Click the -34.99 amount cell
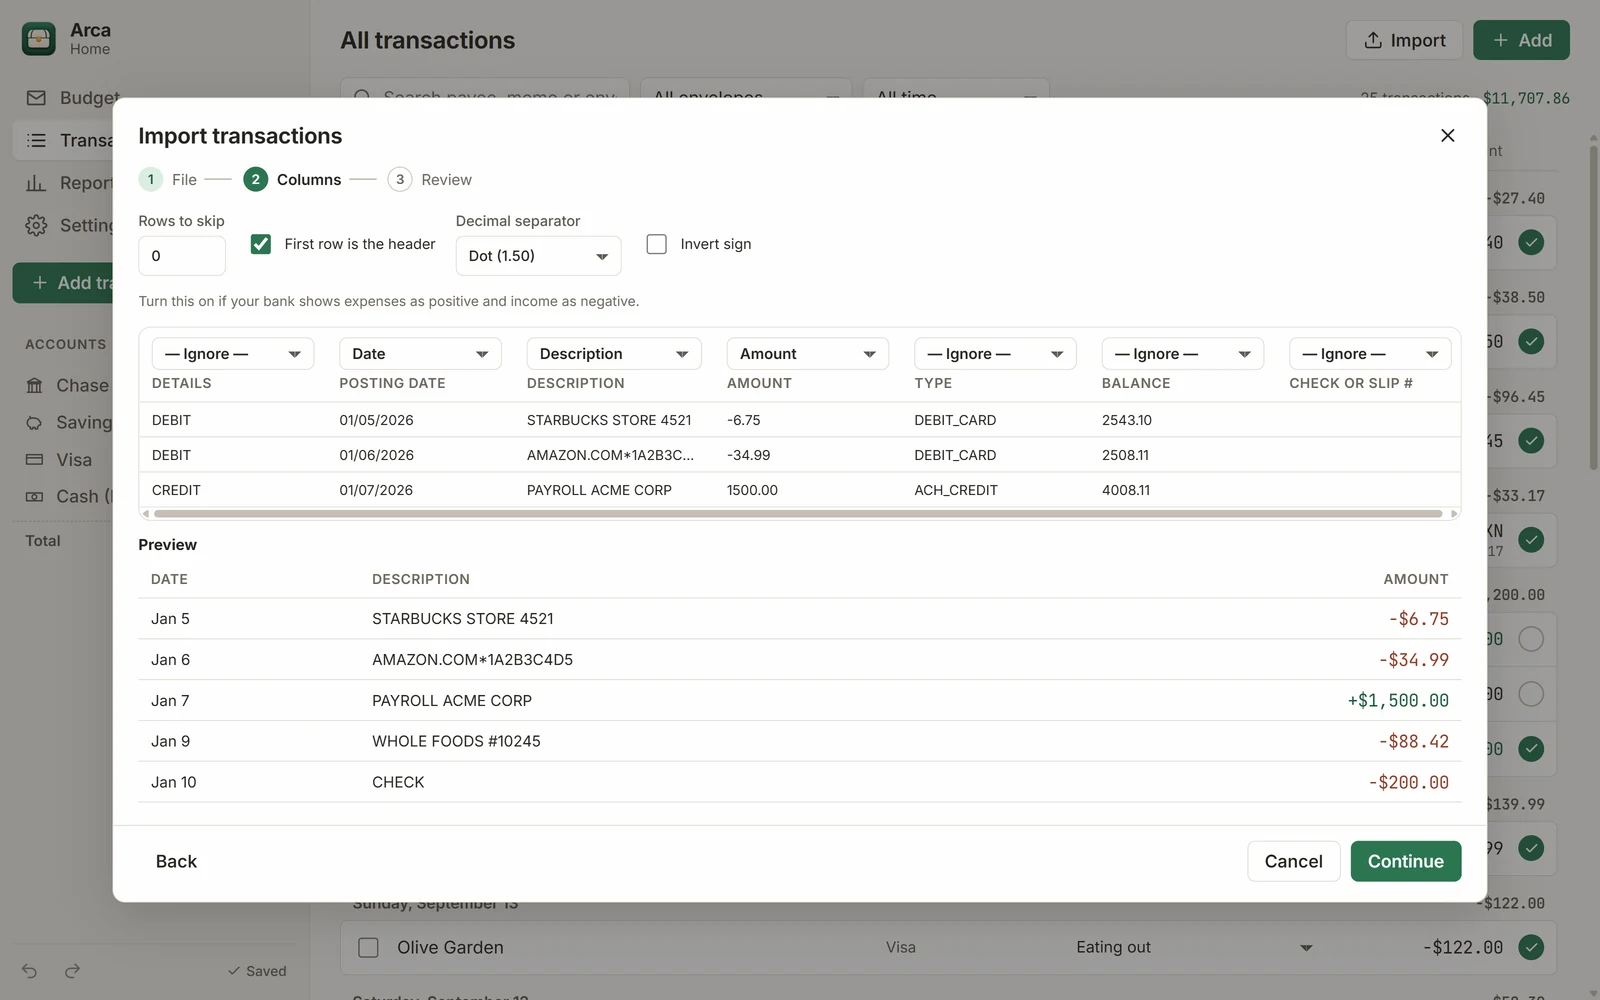Viewport: 1600px width, 1000px height. pos(748,455)
